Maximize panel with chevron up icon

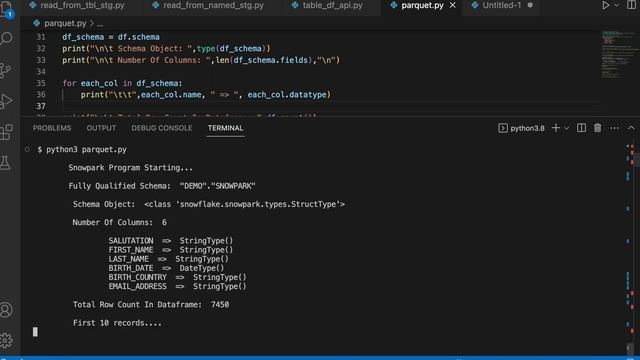coord(631,128)
